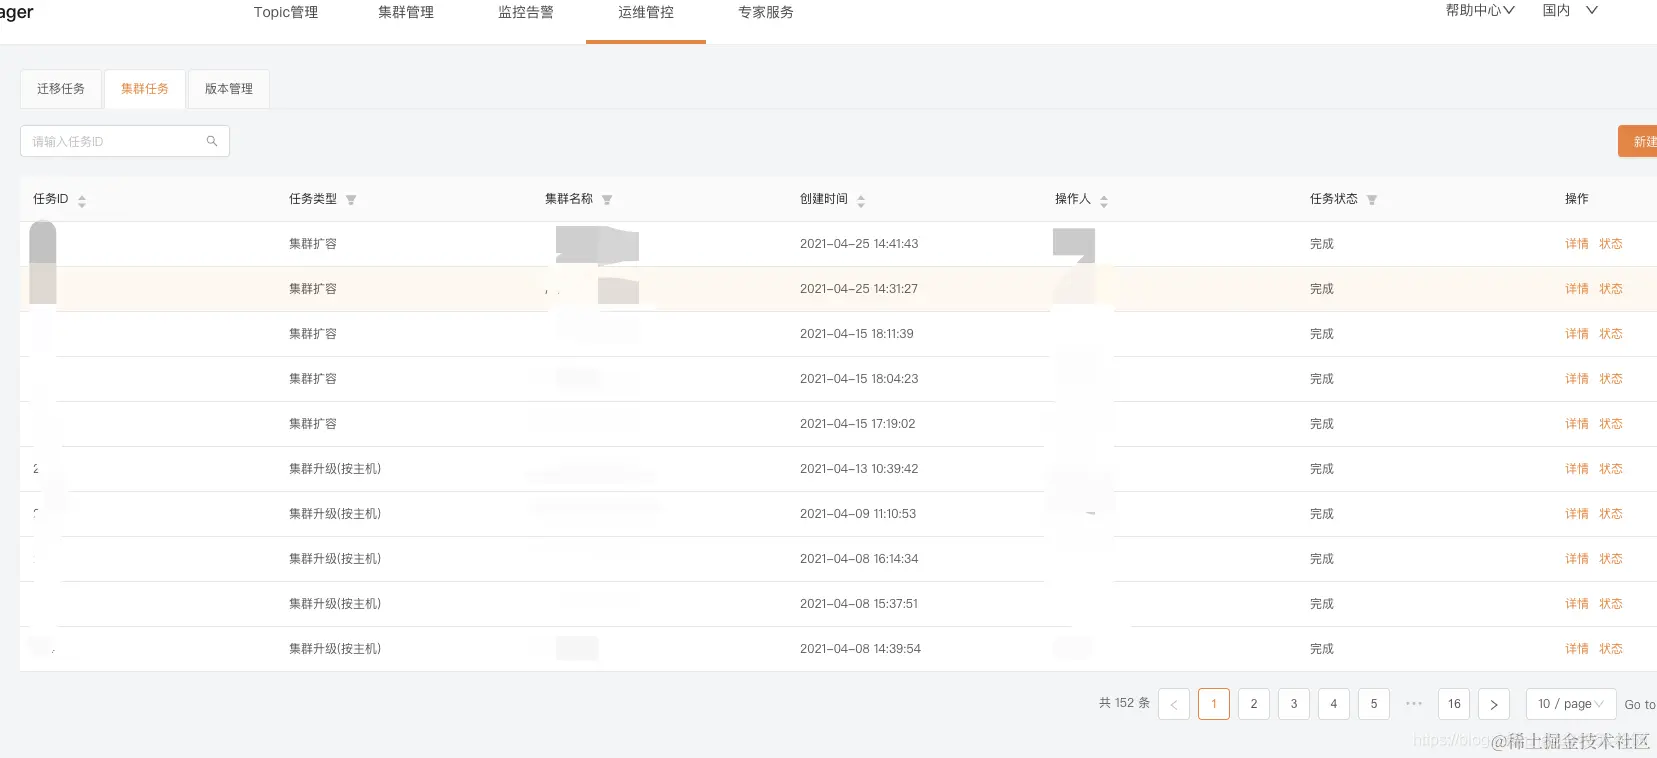Open 状态 for task created 10:39:42

1611,469
